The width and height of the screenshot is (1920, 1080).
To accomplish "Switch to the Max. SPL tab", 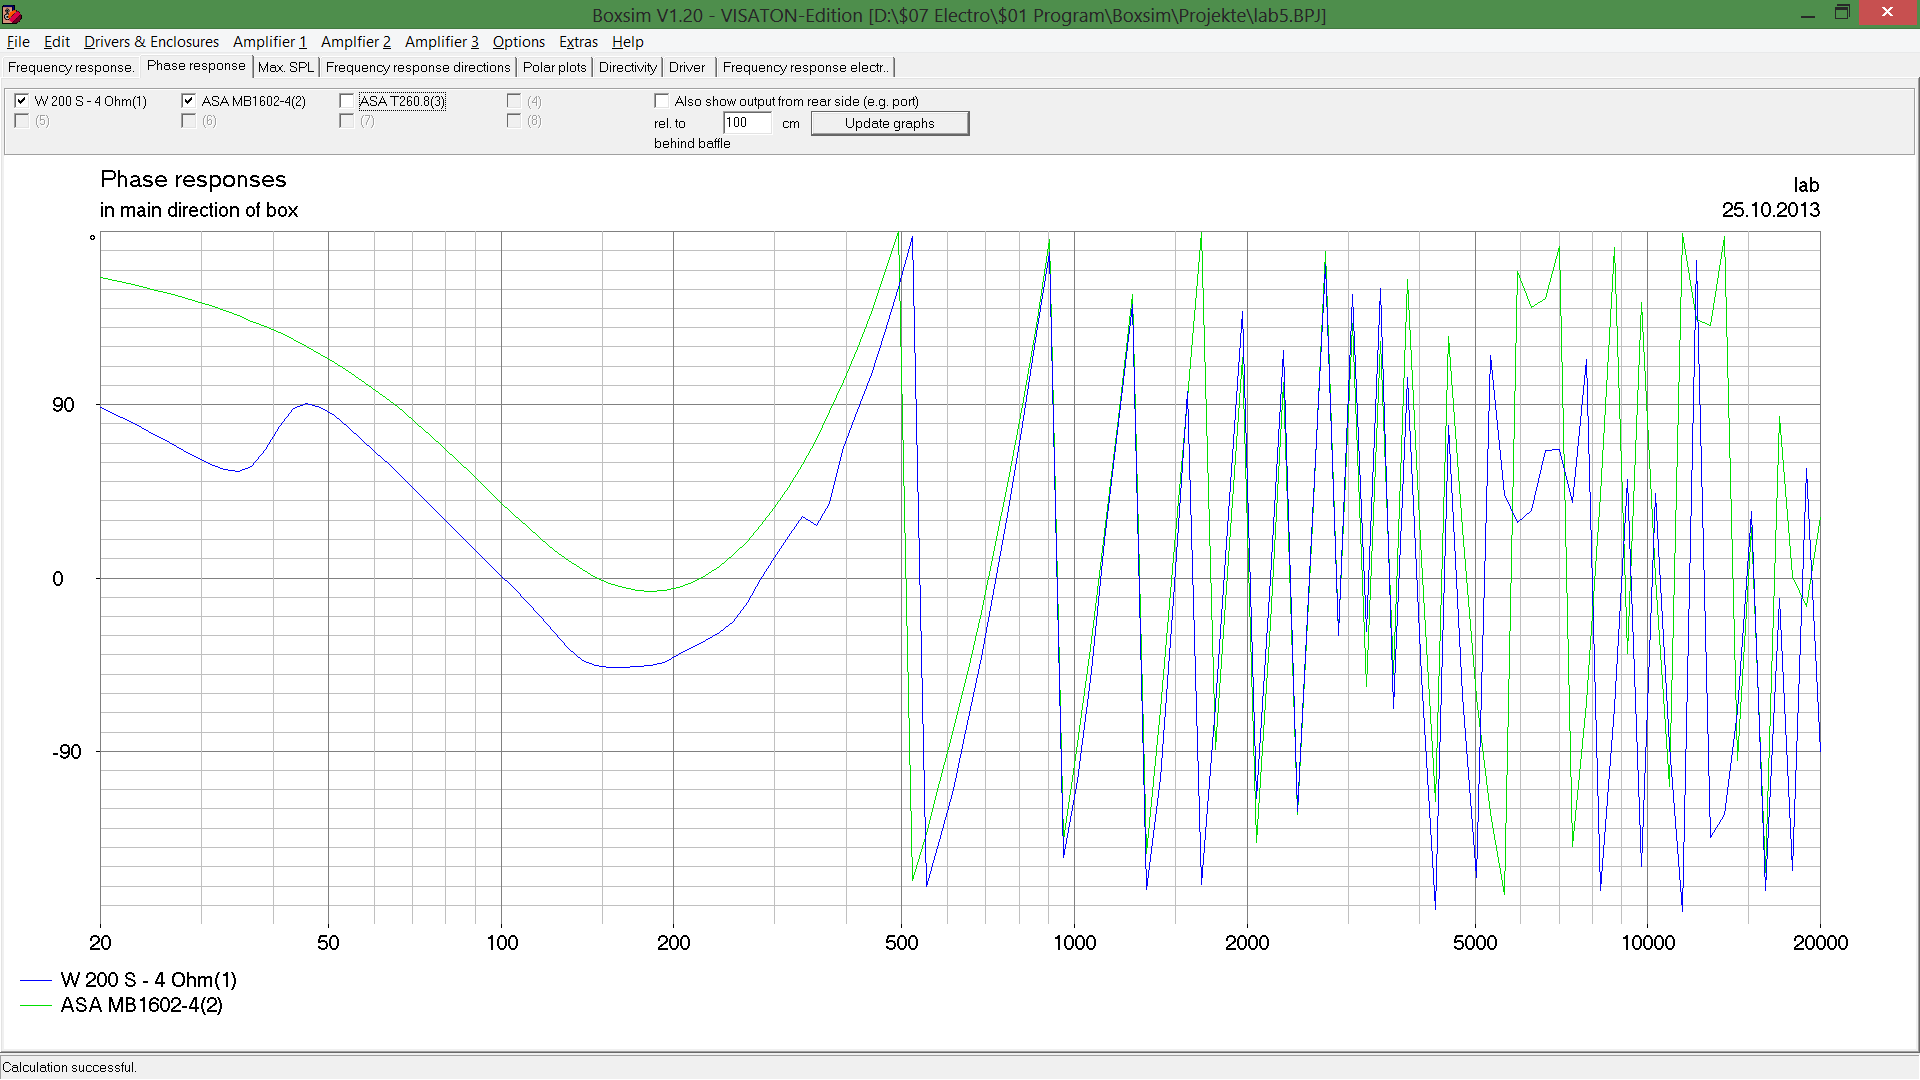I will (x=285, y=67).
